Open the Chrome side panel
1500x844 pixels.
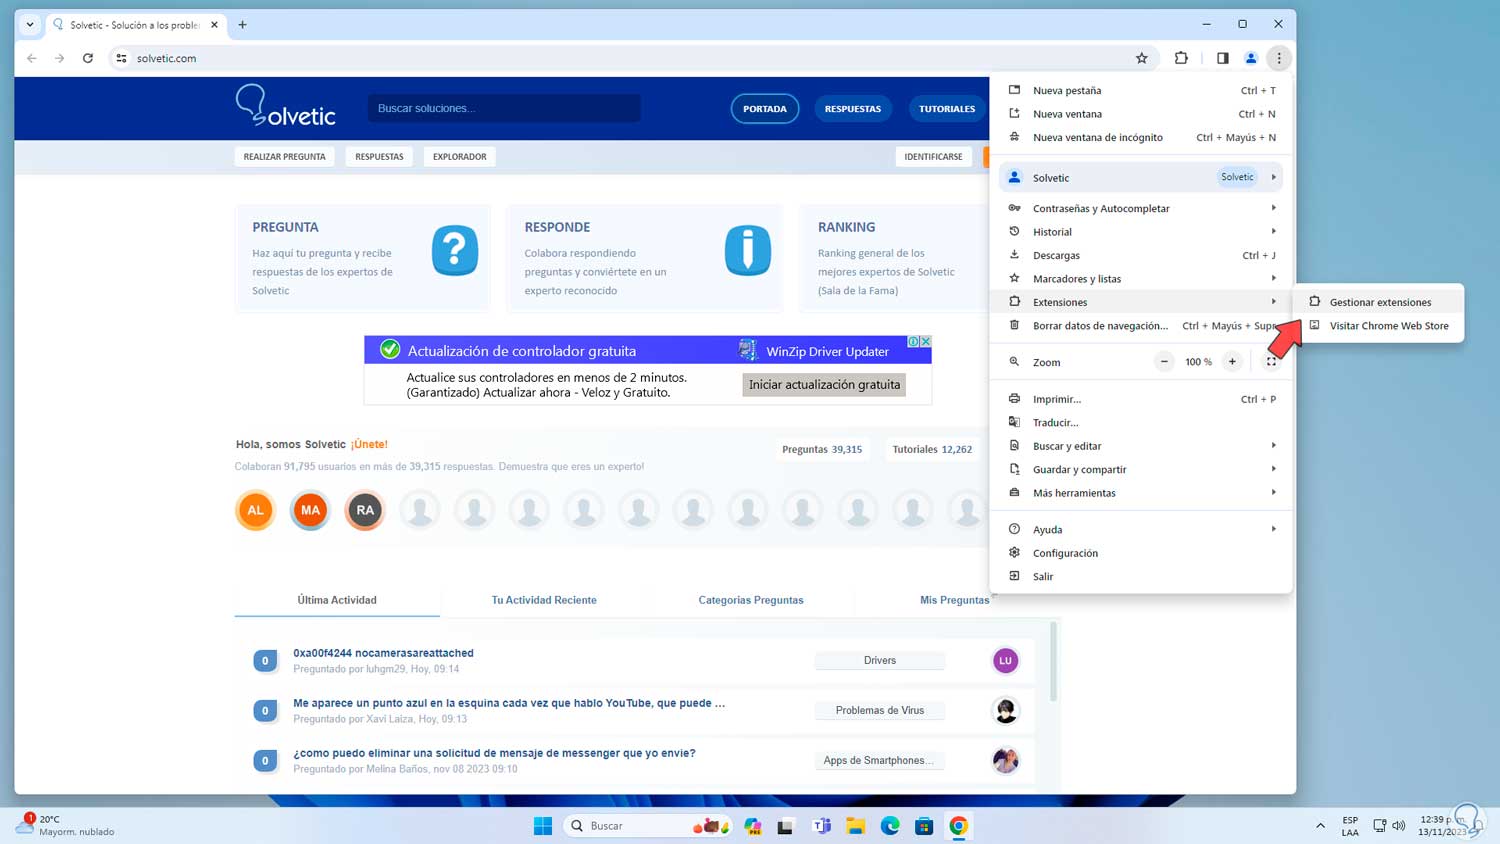[1222, 58]
